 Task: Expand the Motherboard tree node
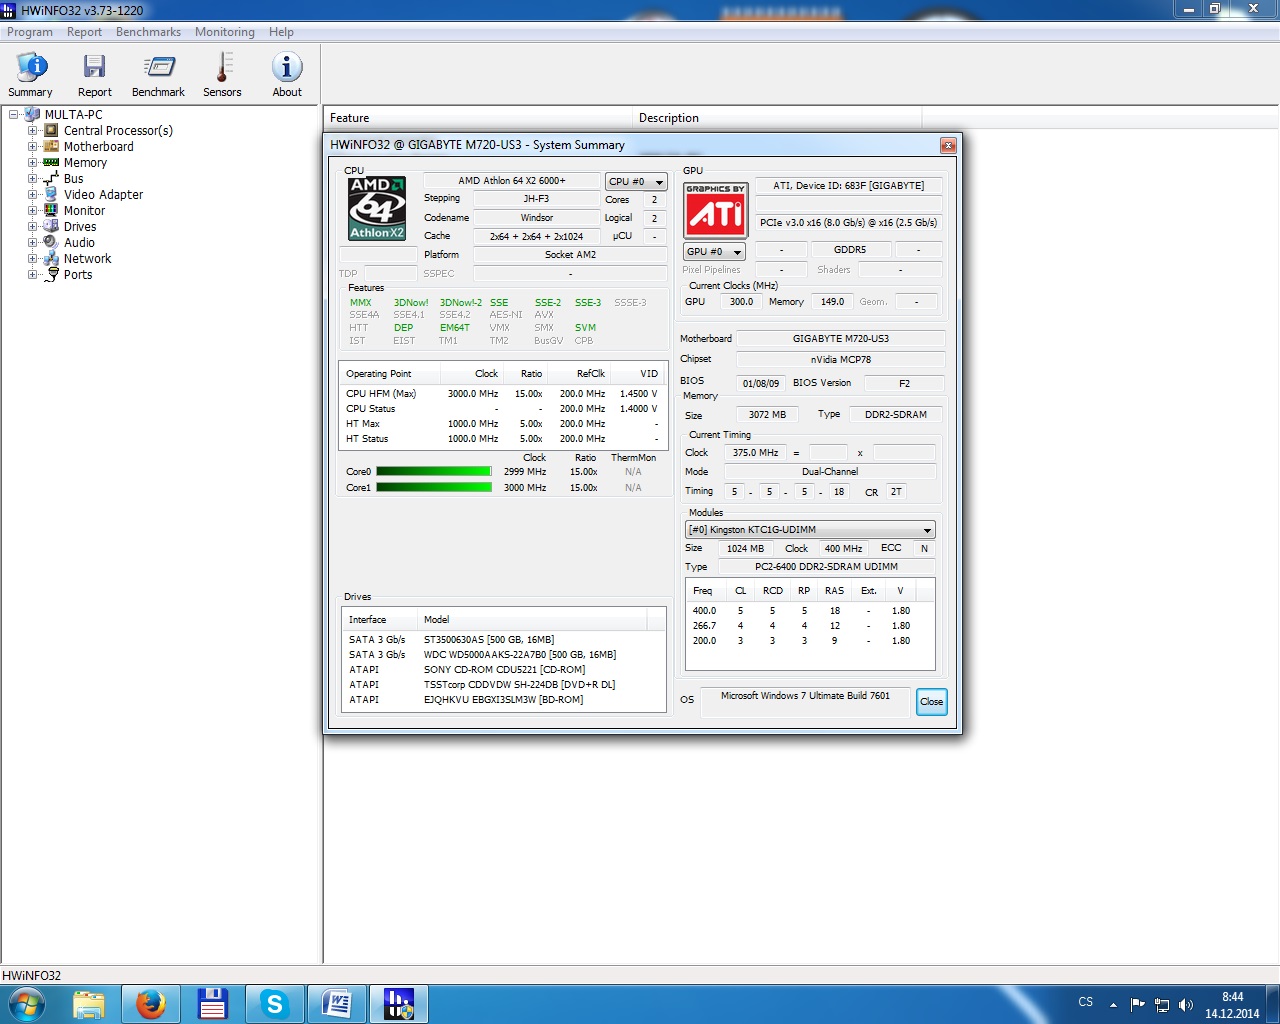coord(33,146)
